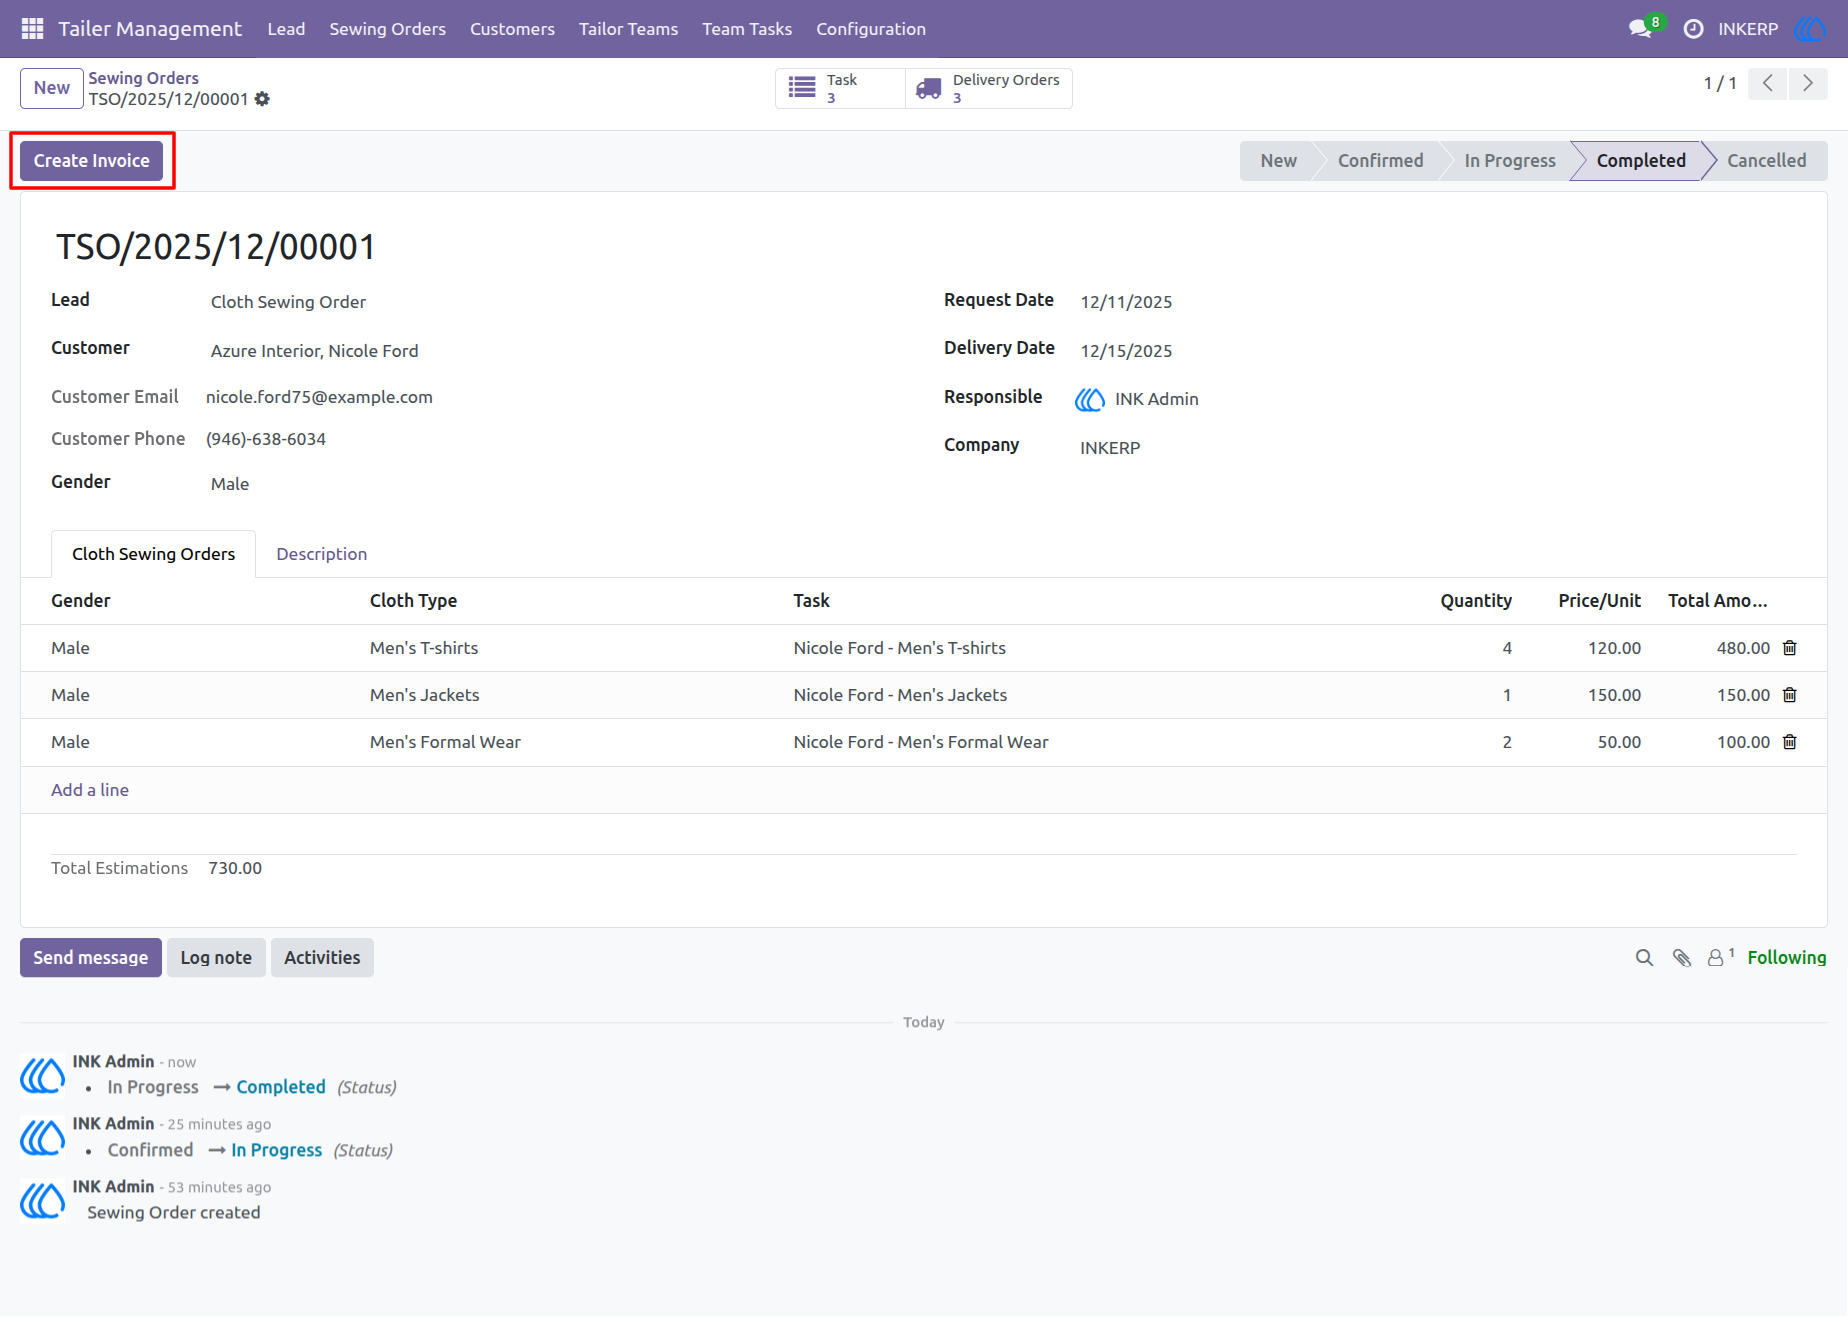The height and width of the screenshot is (1319, 1848).
Task: Click the Send message button
Action: click(x=90, y=958)
